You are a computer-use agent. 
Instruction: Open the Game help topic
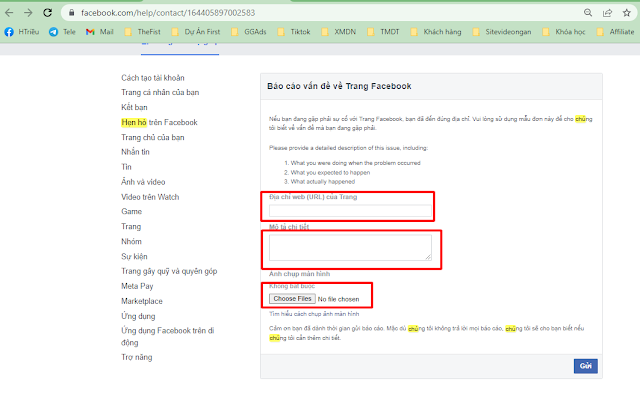[131, 211]
